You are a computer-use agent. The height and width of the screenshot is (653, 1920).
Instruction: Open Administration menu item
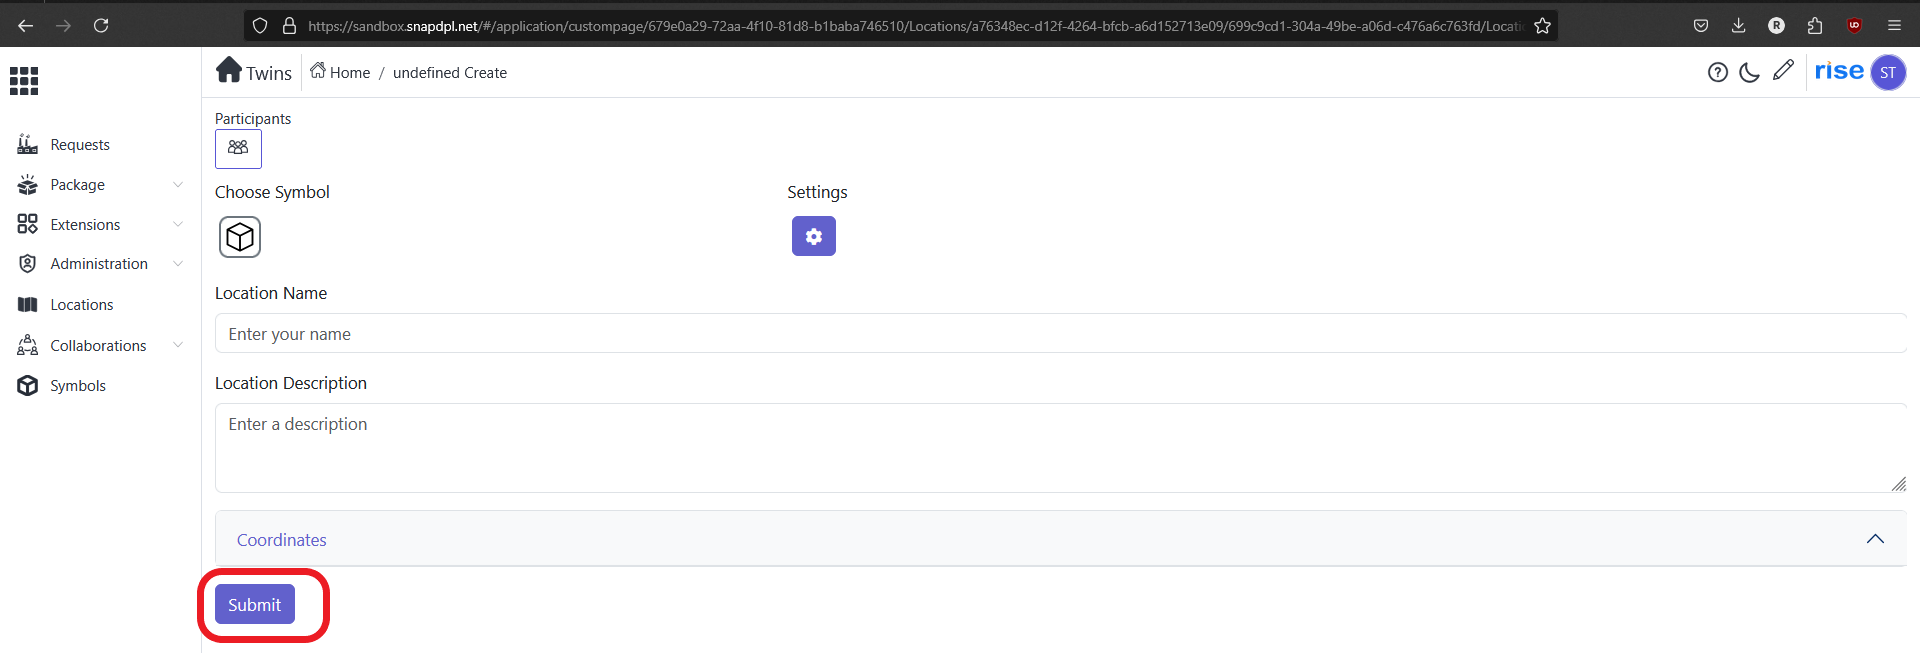click(x=100, y=264)
